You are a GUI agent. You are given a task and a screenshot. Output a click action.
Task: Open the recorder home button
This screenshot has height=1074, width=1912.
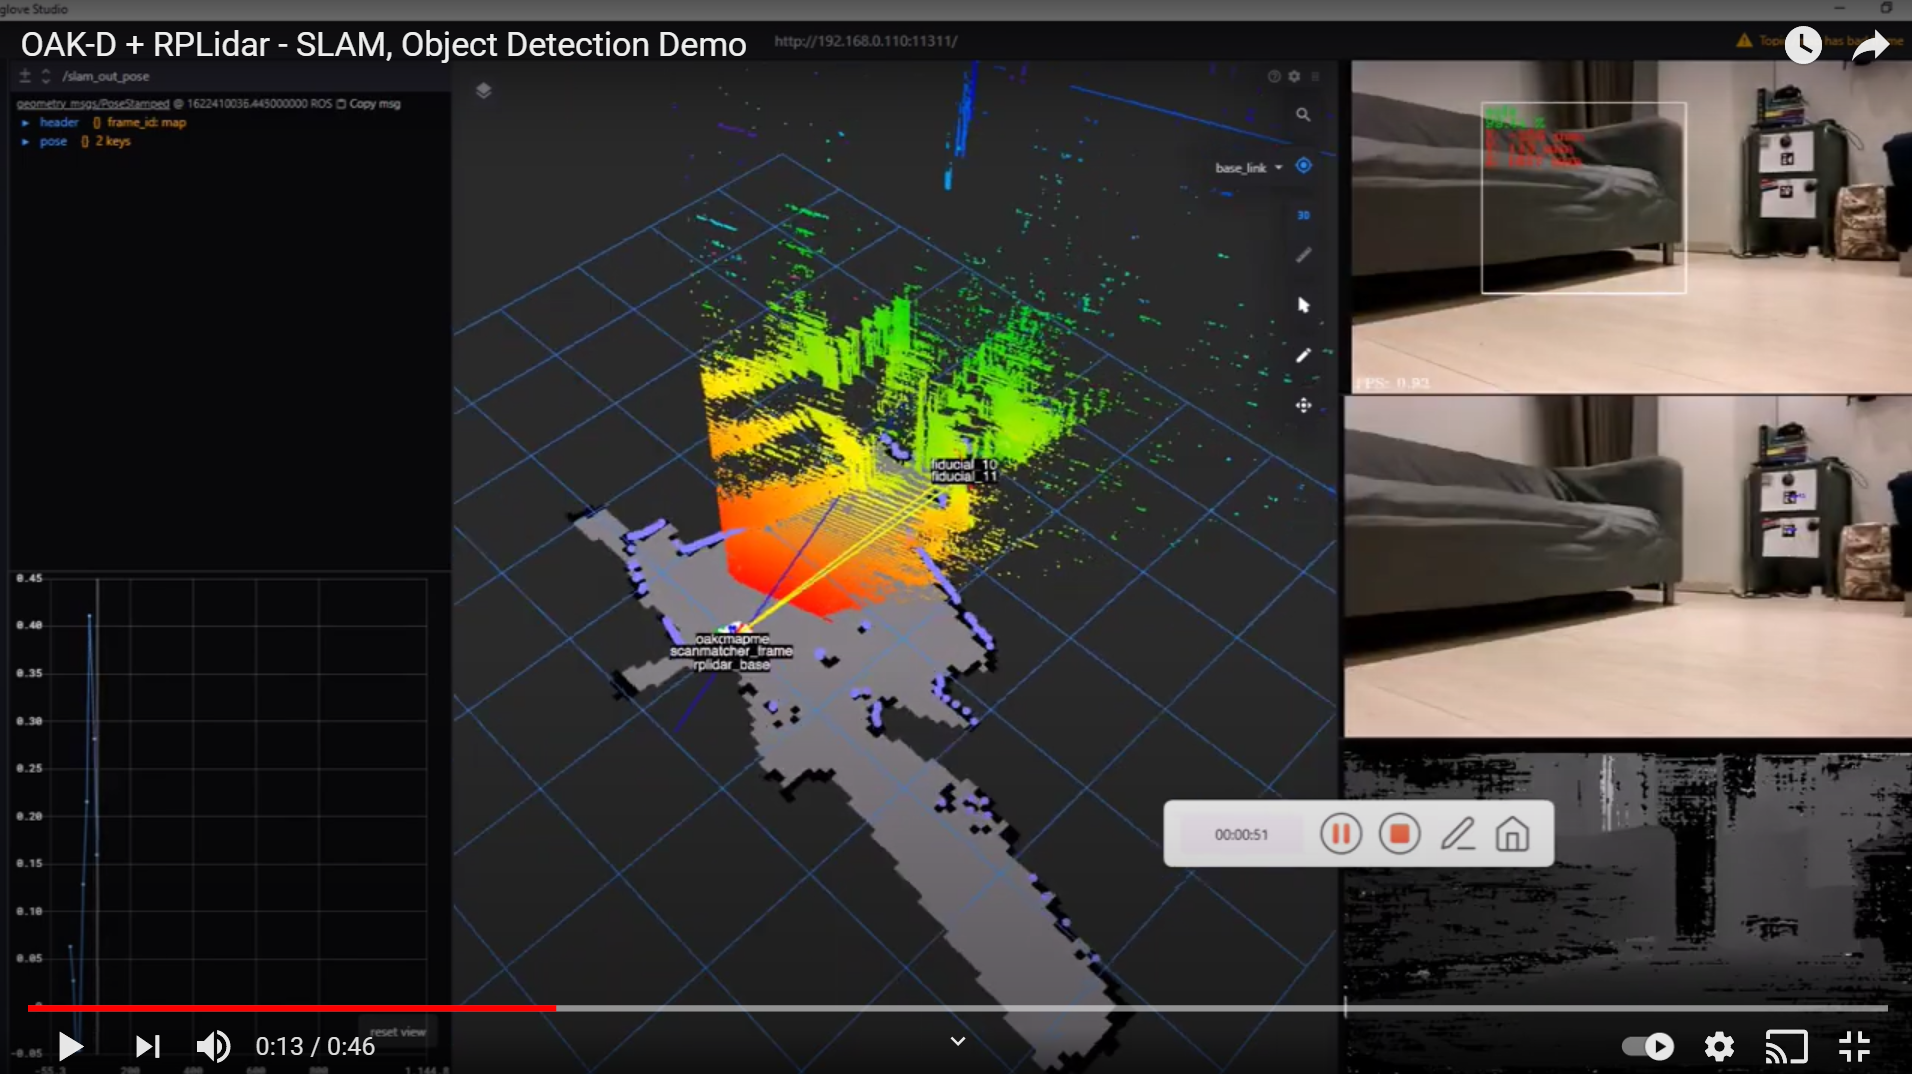point(1512,833)
